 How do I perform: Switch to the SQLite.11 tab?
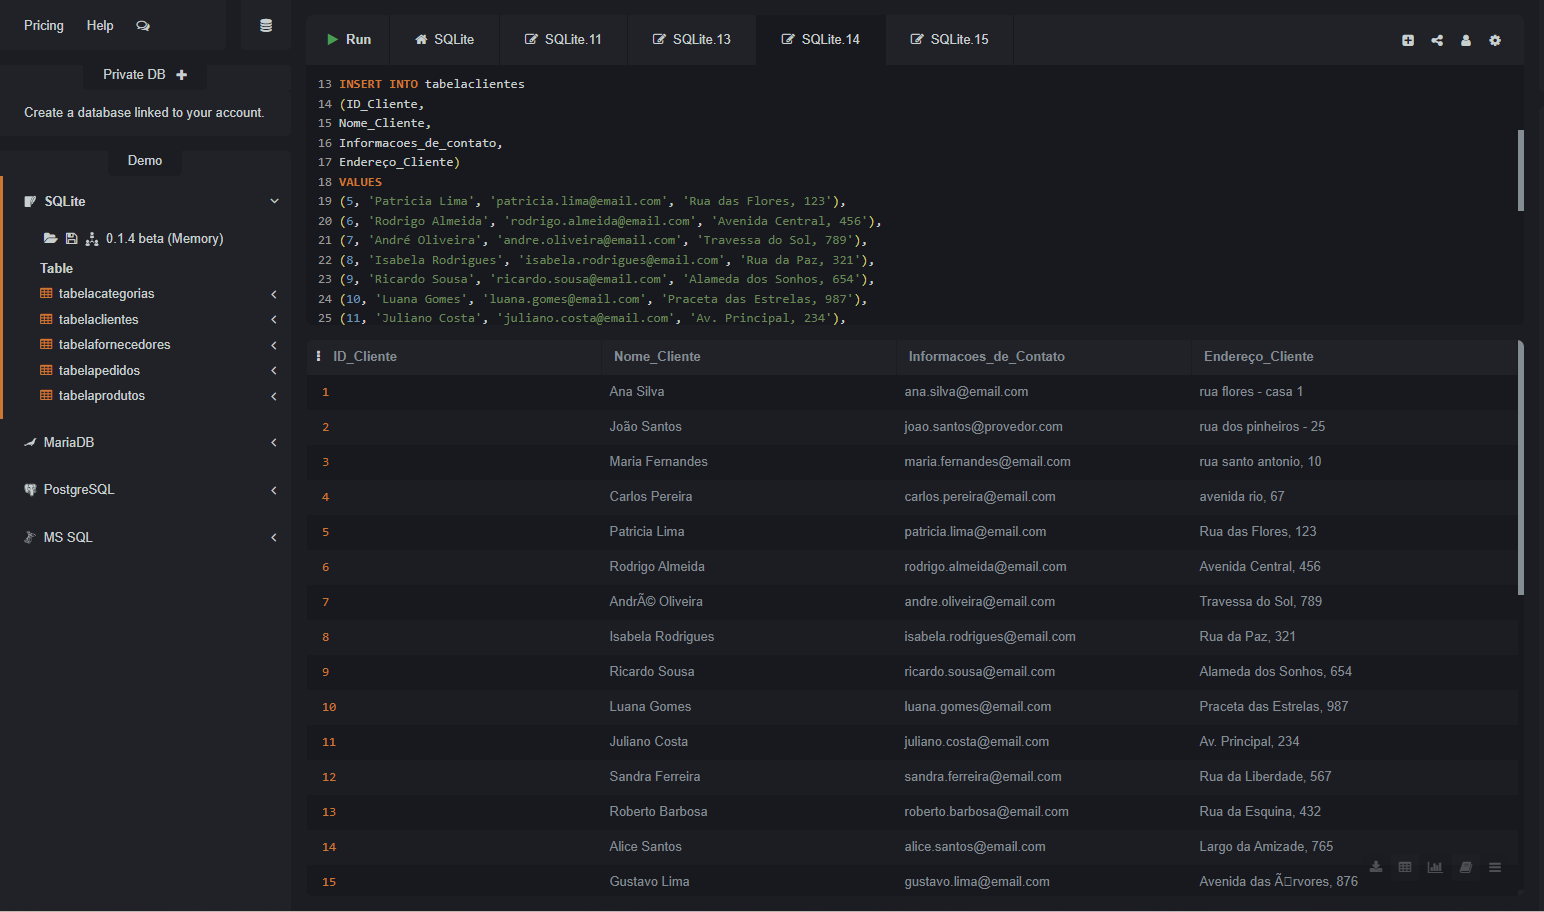(x=563, y=40)
